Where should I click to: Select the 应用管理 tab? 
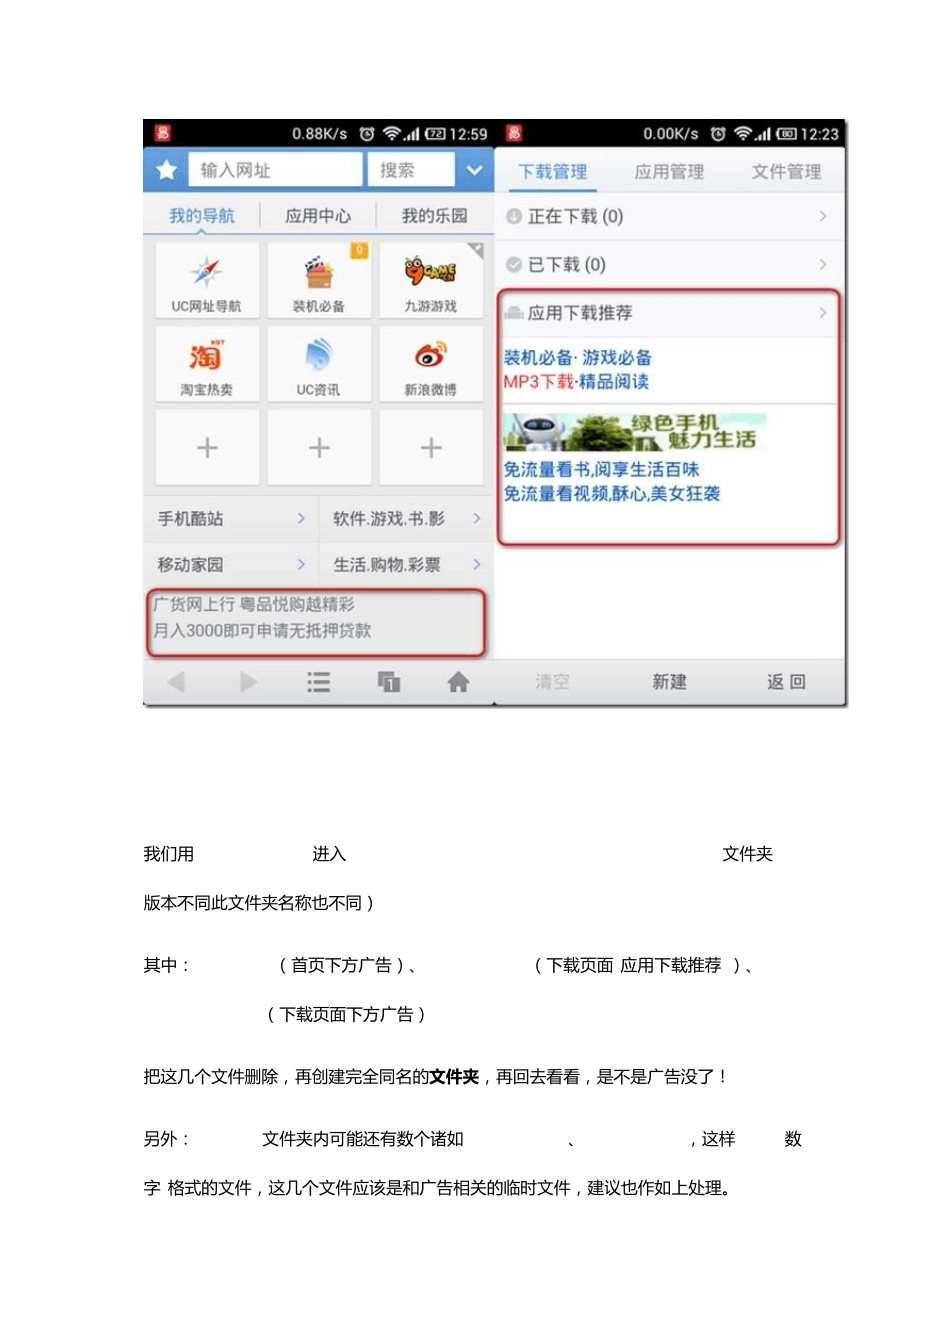click(669, 171)
